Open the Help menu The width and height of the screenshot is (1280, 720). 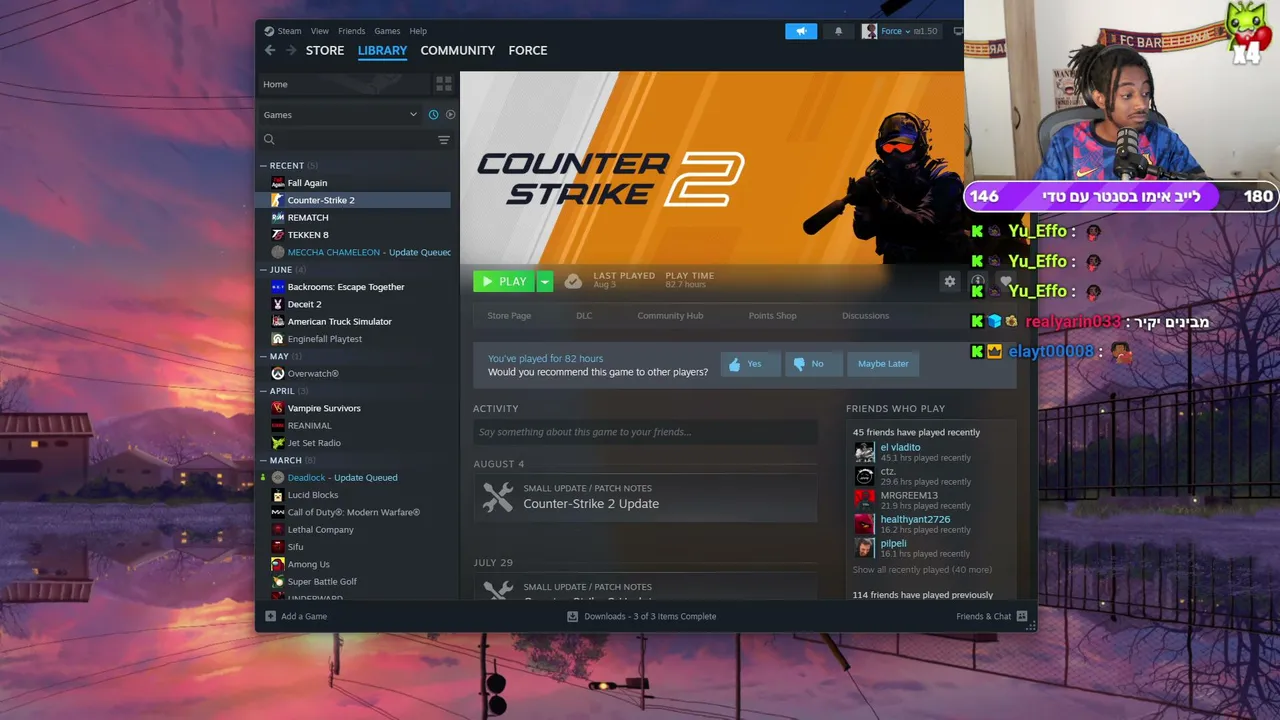[x=418, y=31]
